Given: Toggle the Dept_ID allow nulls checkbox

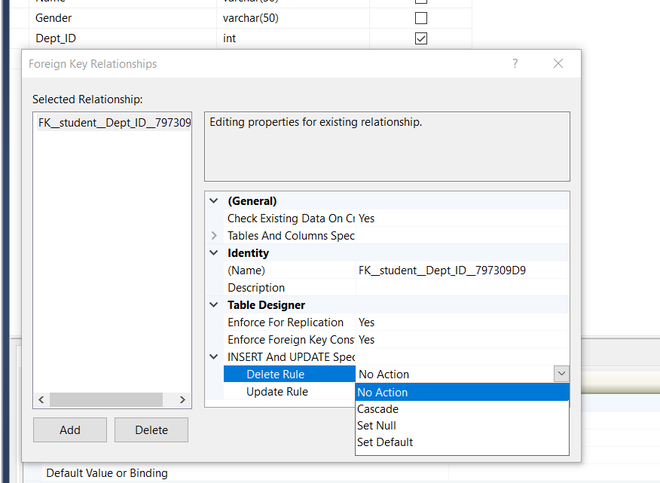Looking at the screenshot, I should tap(421, 38).
